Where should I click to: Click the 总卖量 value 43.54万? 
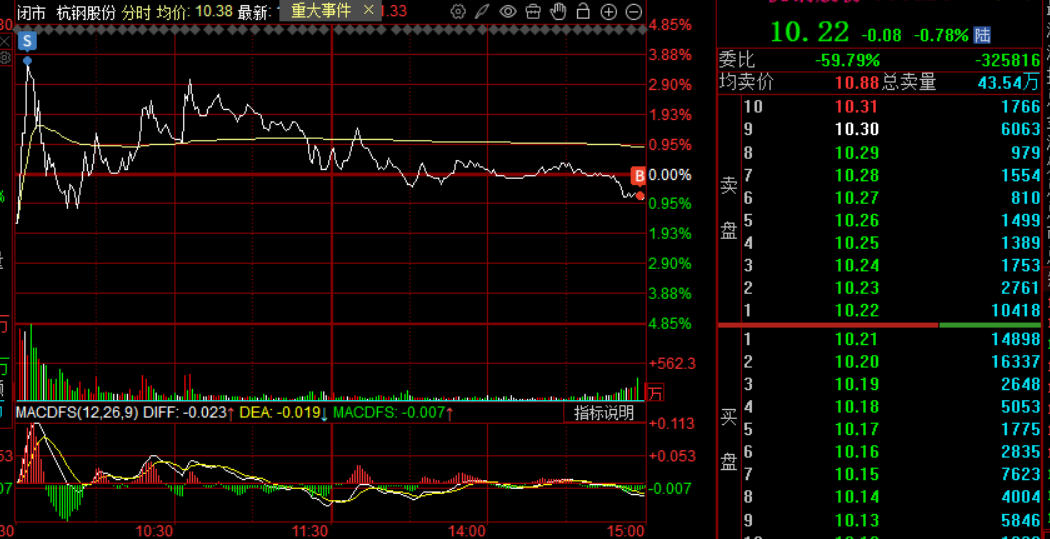click(1009, 83)
